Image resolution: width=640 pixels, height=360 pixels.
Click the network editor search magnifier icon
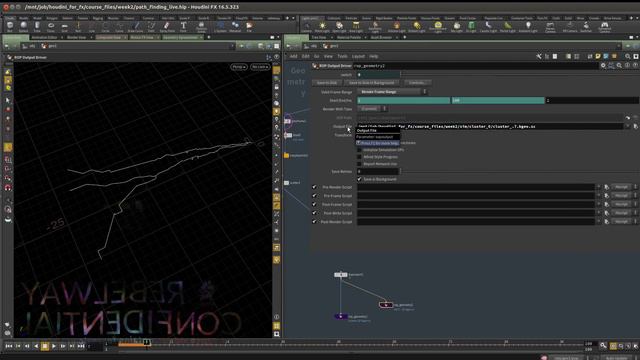[627, 56]
